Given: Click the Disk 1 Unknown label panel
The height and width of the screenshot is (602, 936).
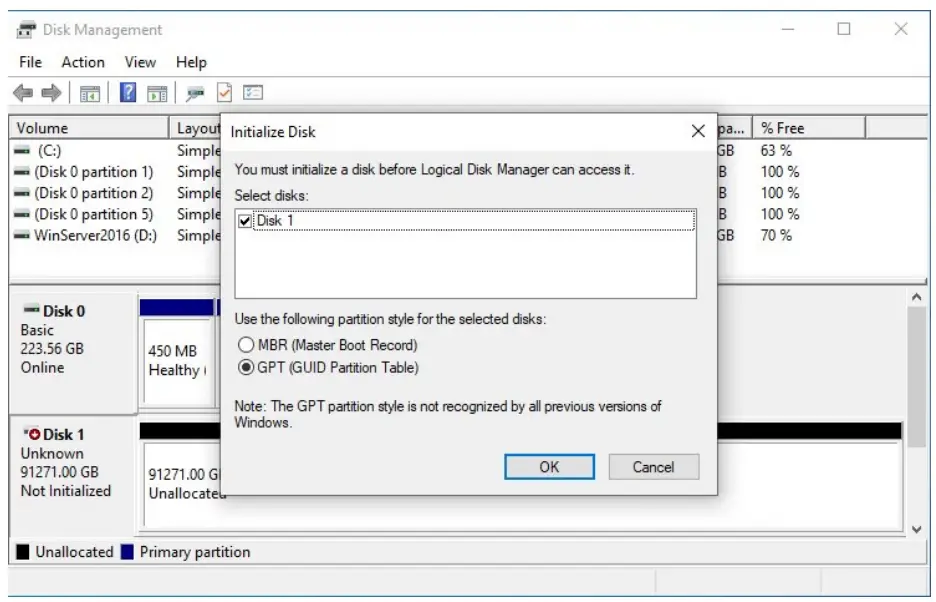Looking at the screenshot, I should coord(73,475).
